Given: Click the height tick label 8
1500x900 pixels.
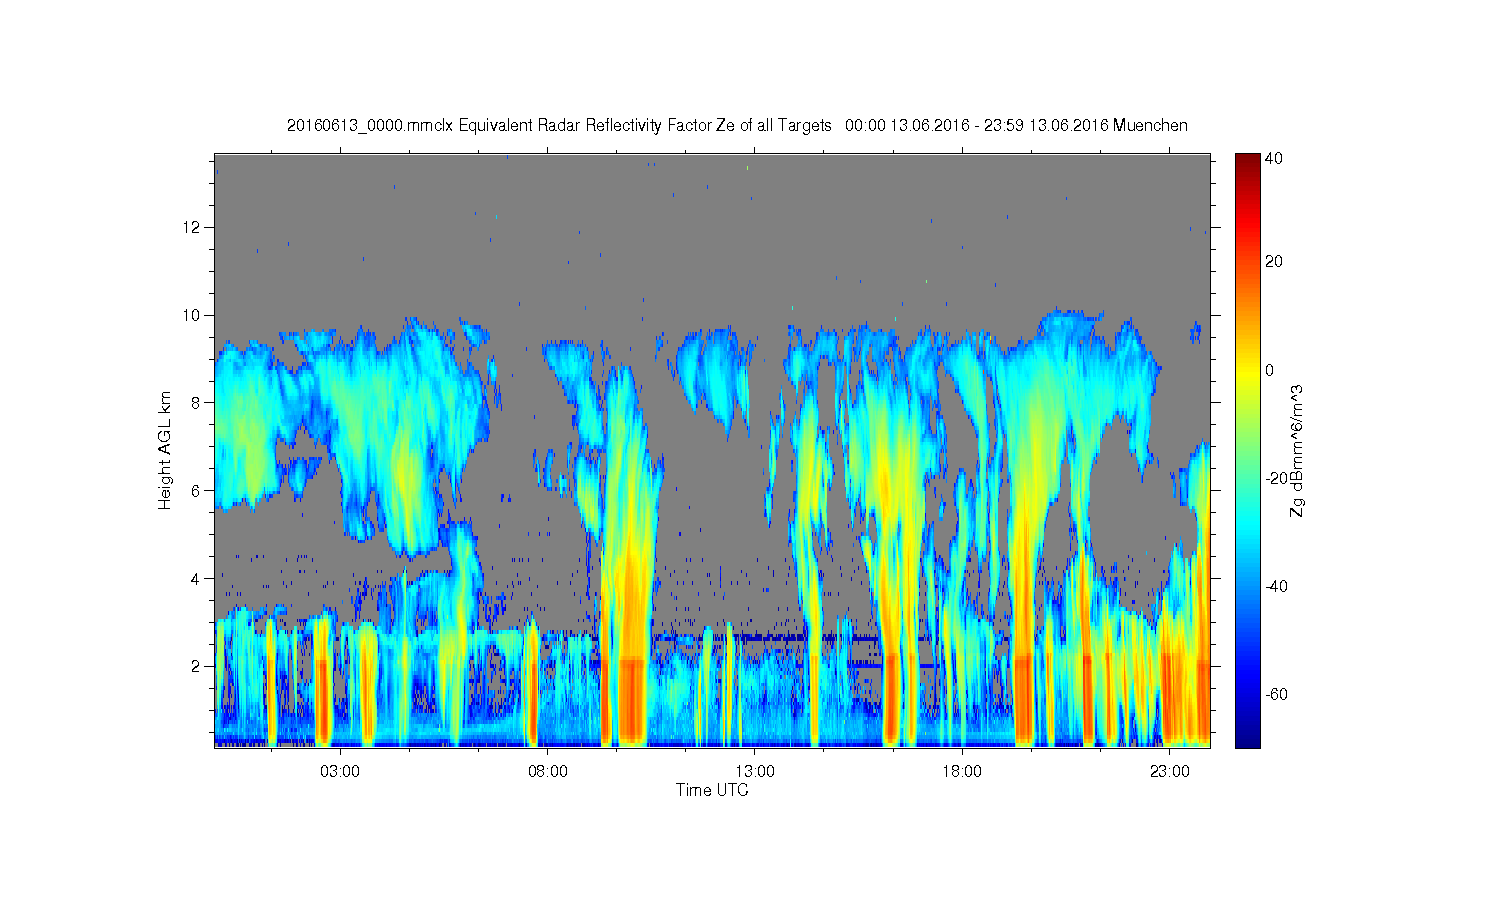Looking at the screenshot, I should [197, 402].
